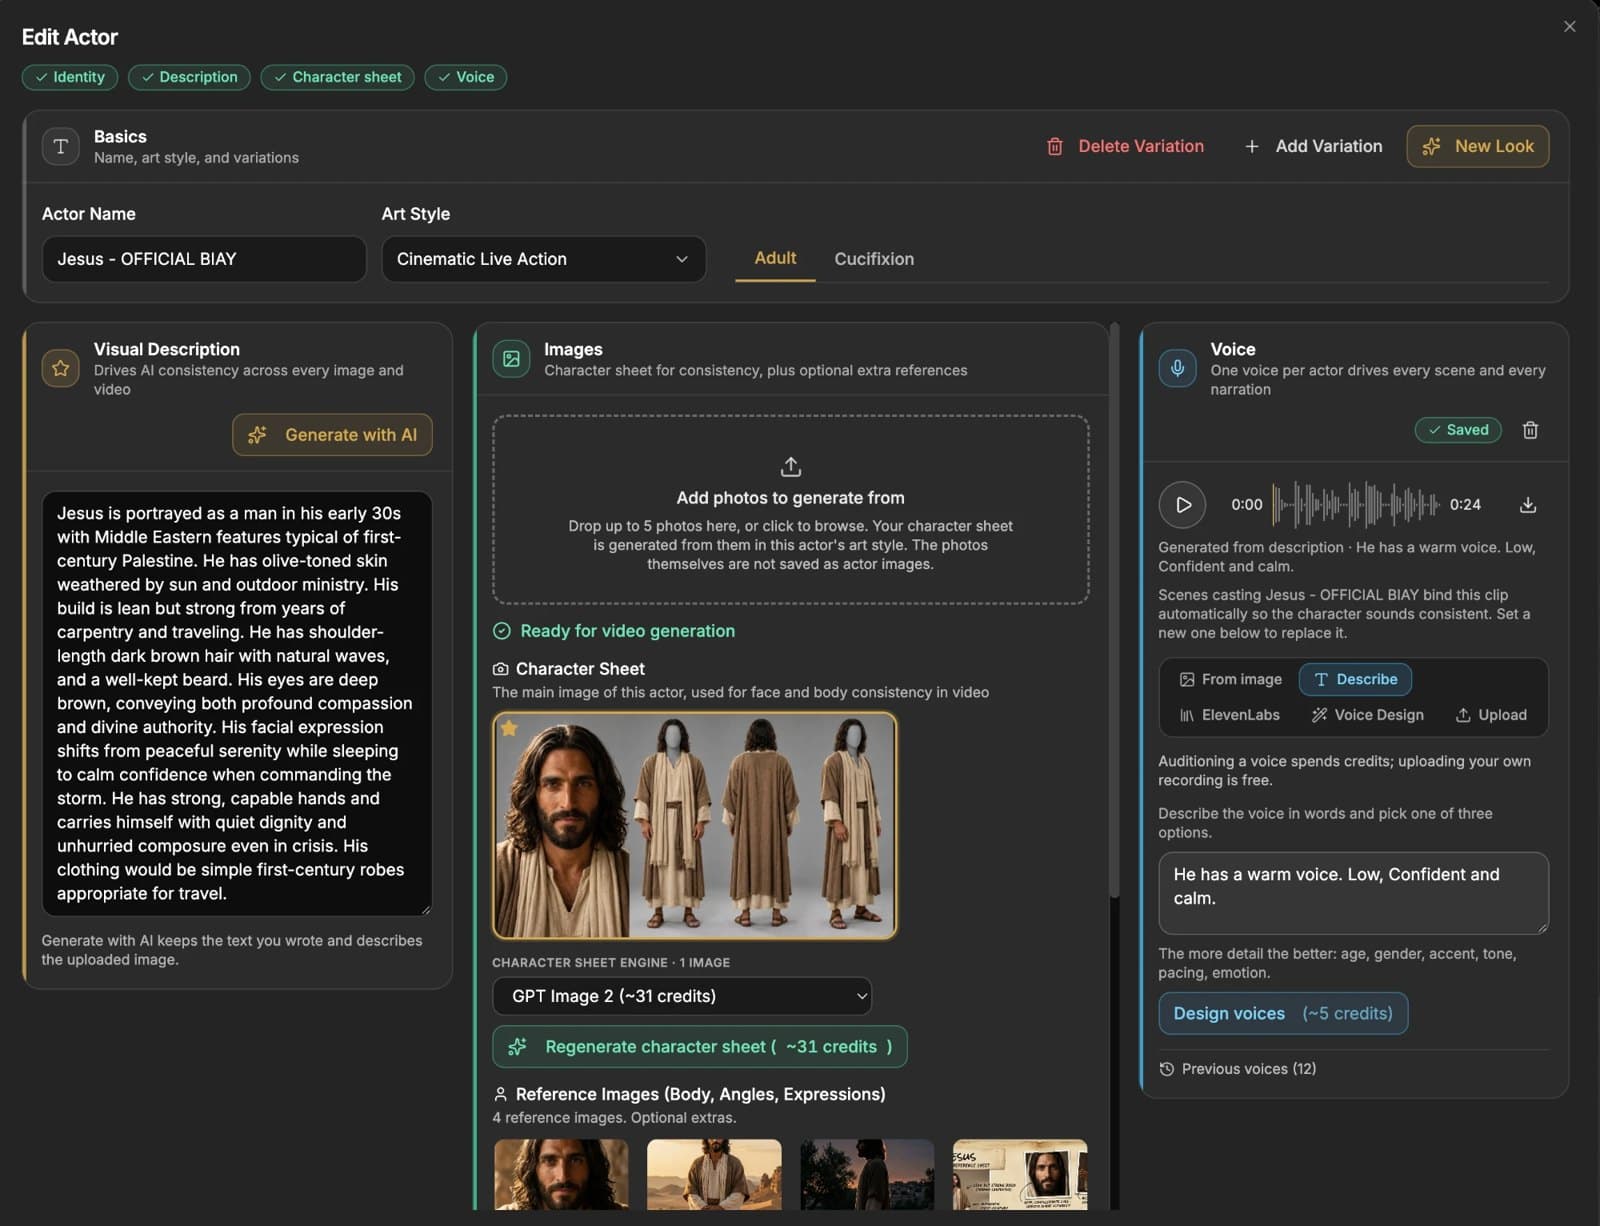Click the Character sheet step chip
This screenshot has width=1600, height=1226.
pyautogui.click(x=337, y=77)
